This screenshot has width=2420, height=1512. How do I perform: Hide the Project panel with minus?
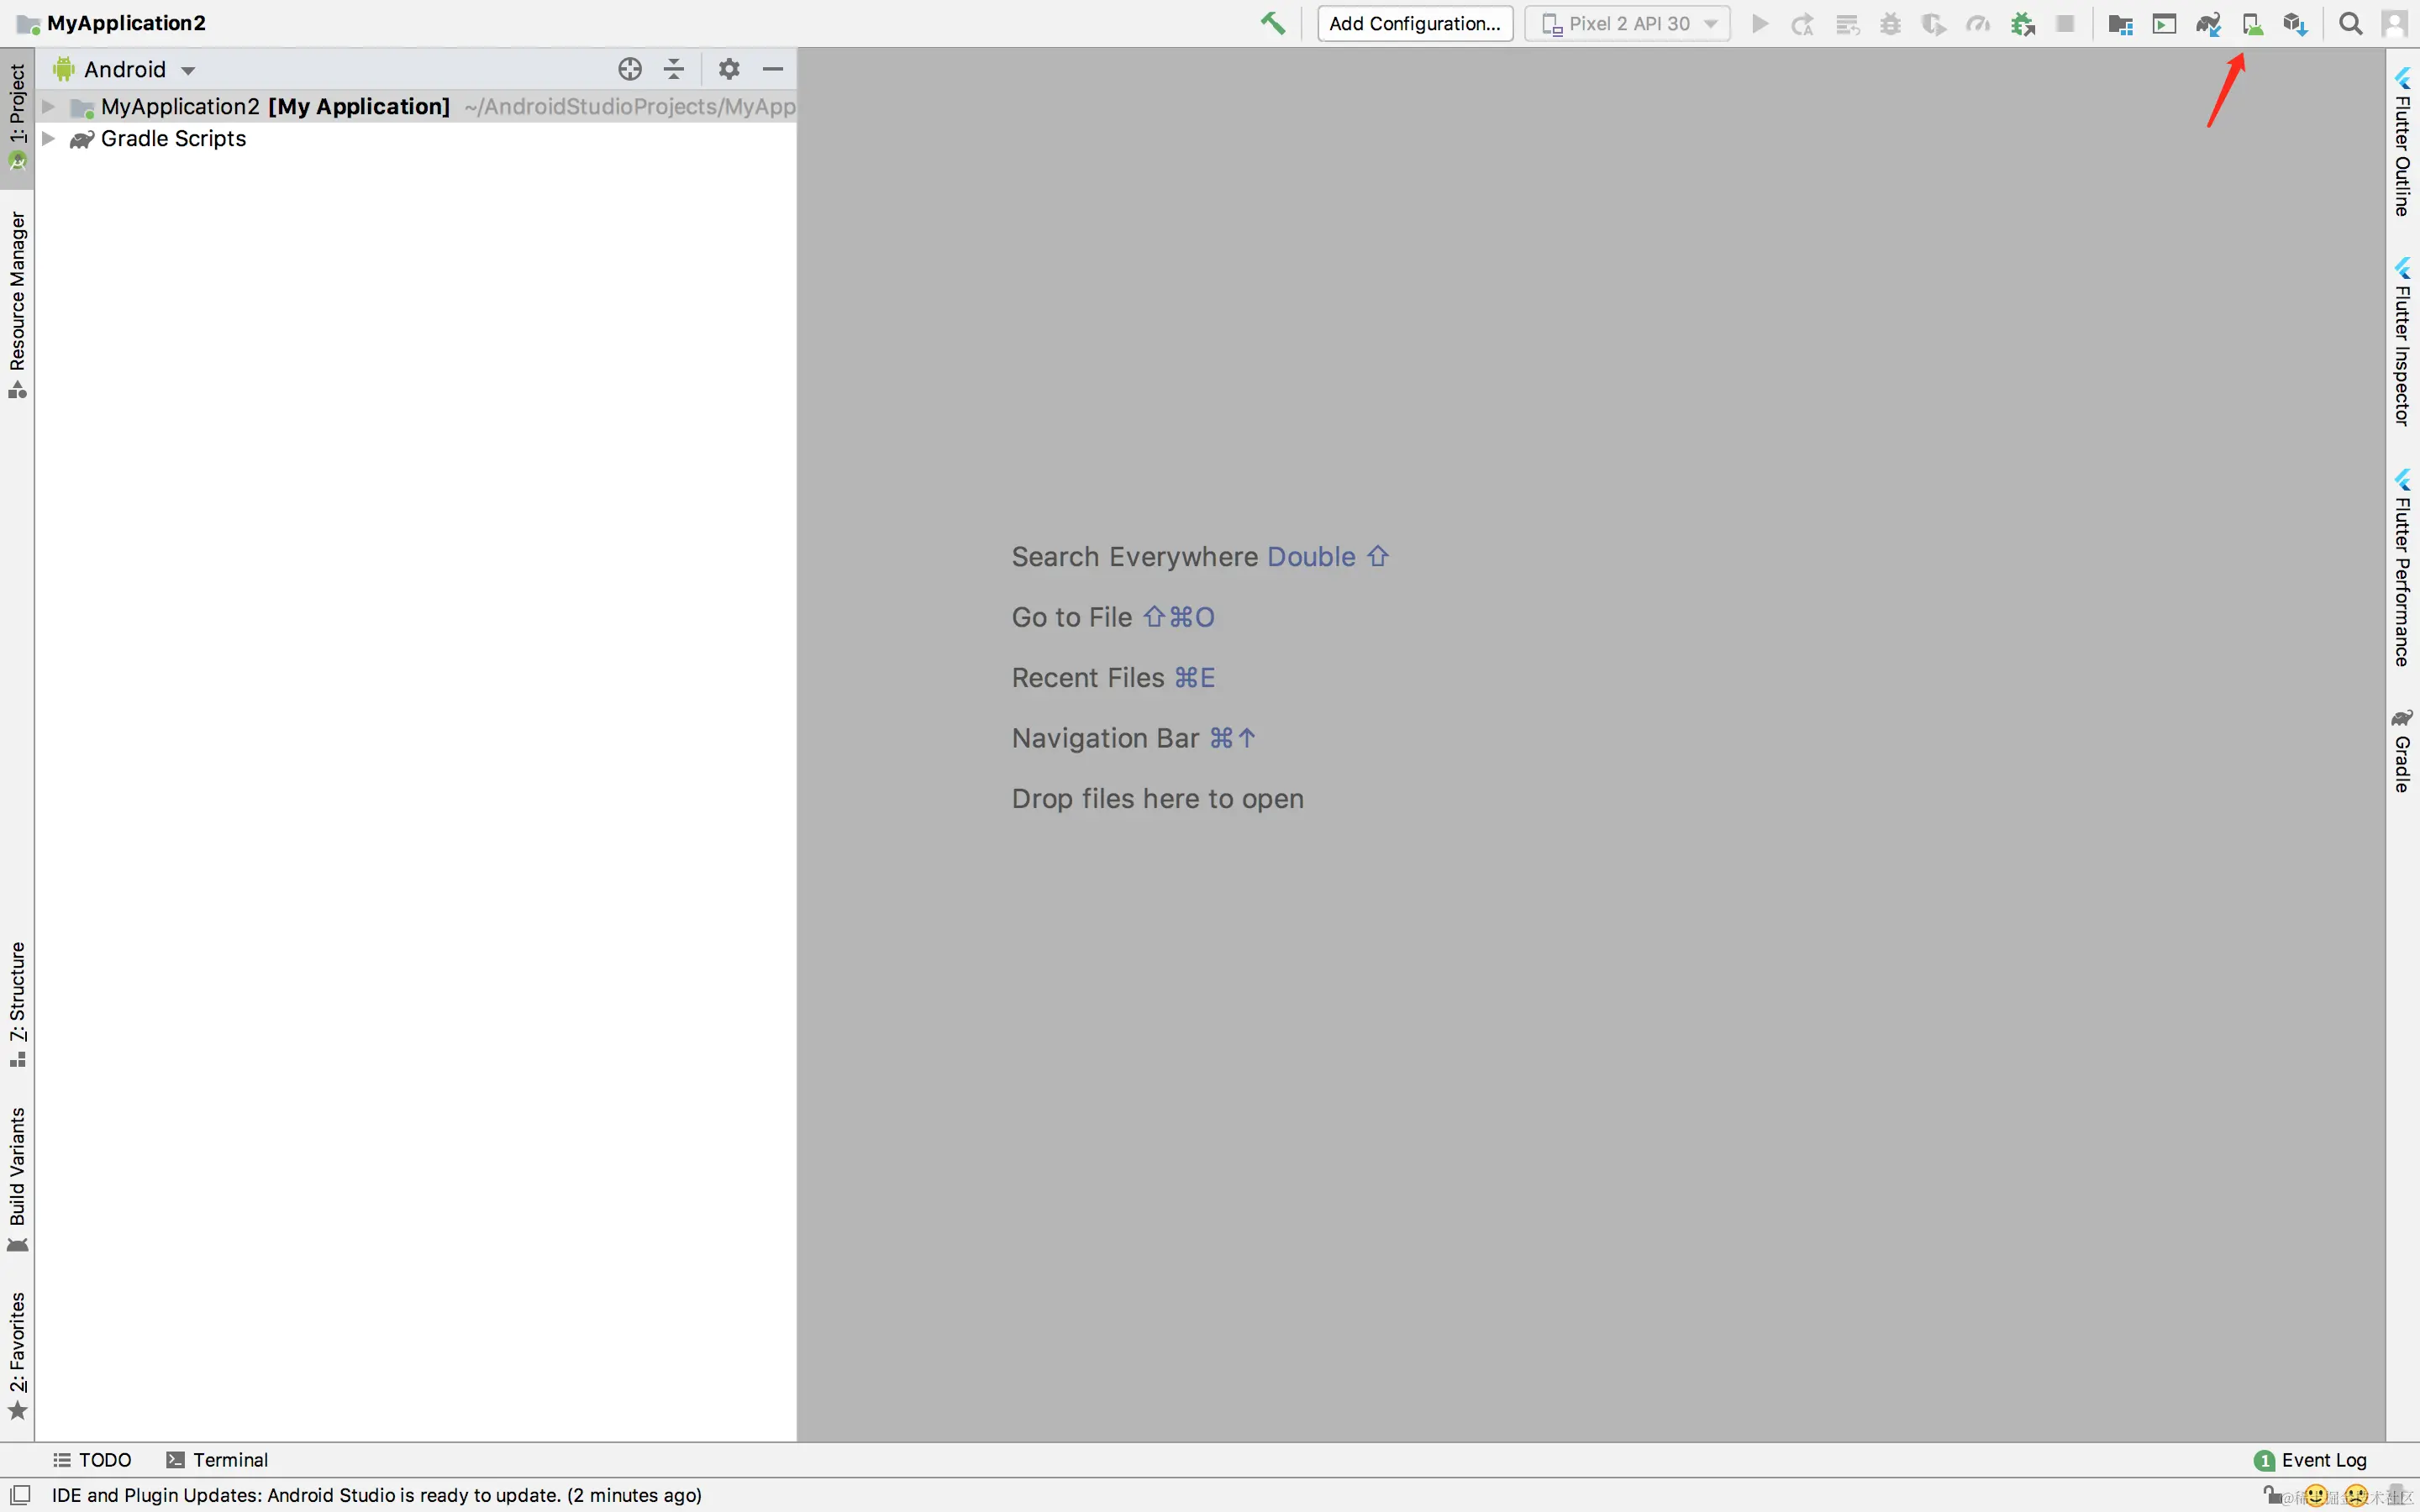772,69
